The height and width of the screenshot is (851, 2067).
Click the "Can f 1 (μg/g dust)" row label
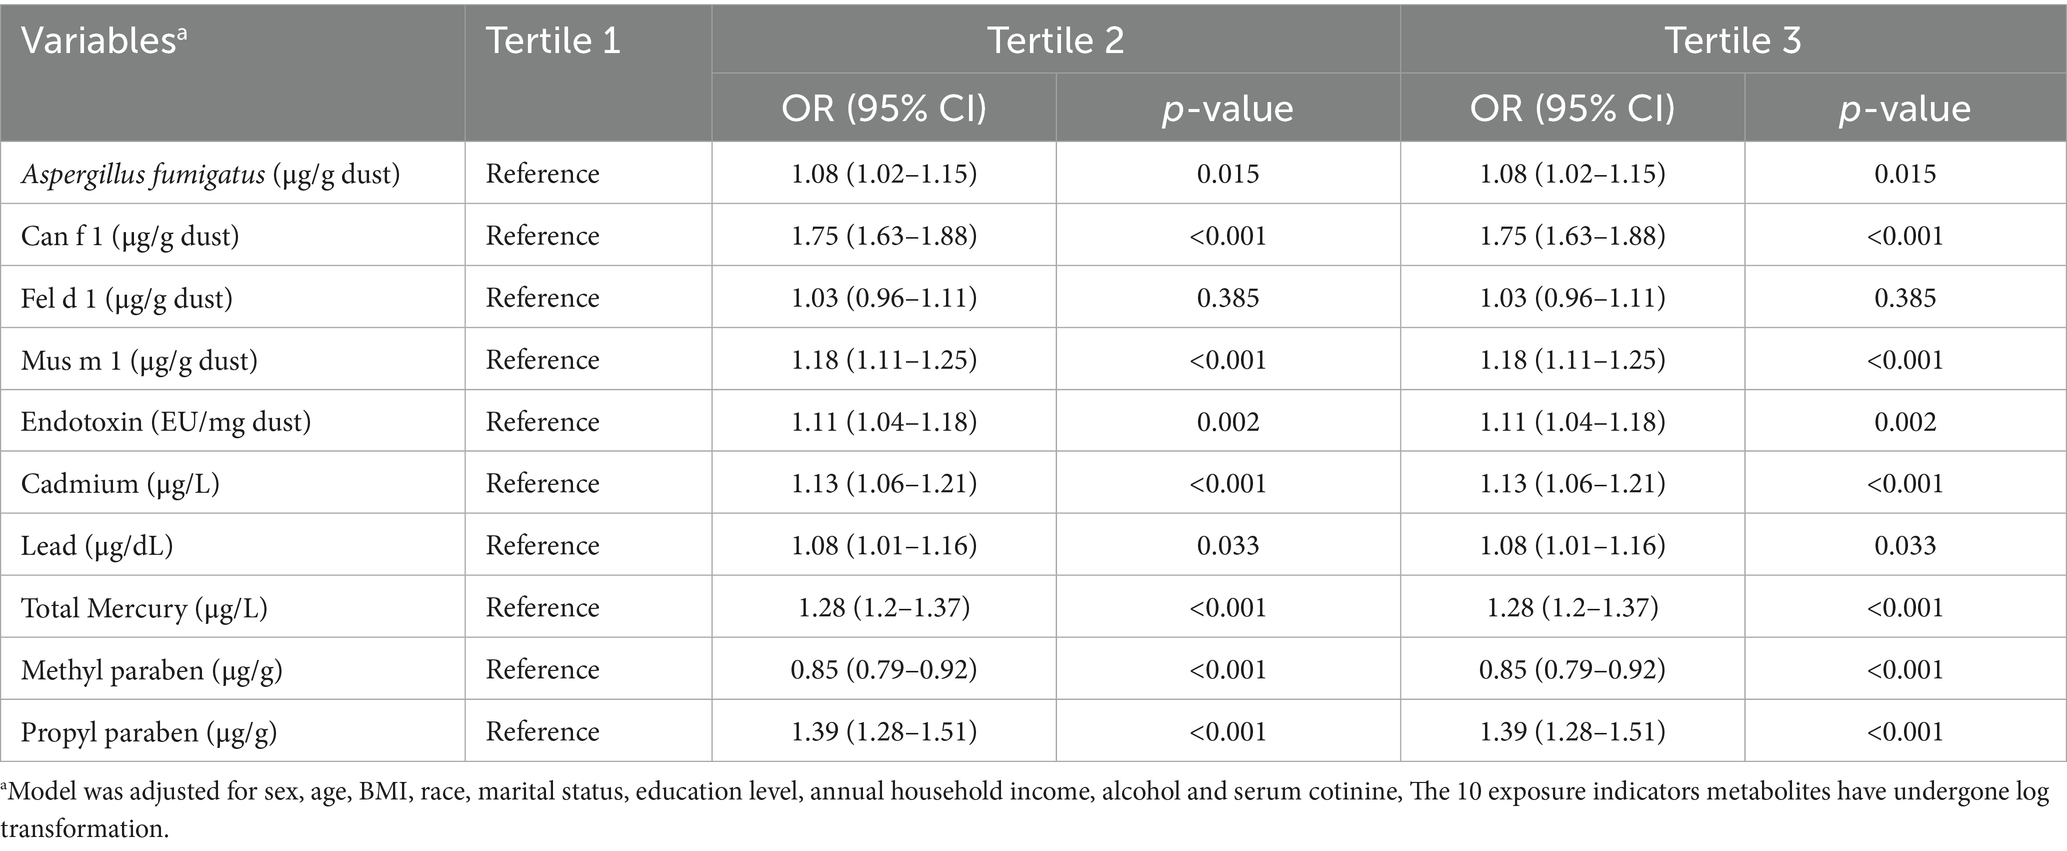click(130, 236)
